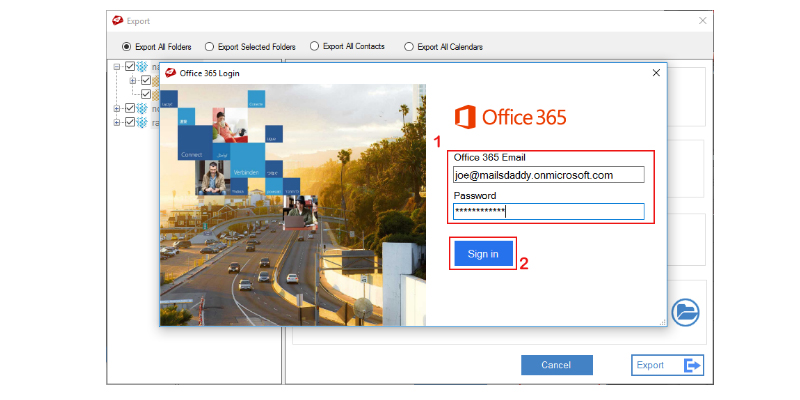The width and height of the screenshot is (800, 400).
Task: Select Export All Calendars option
Action: coord(409,46)
